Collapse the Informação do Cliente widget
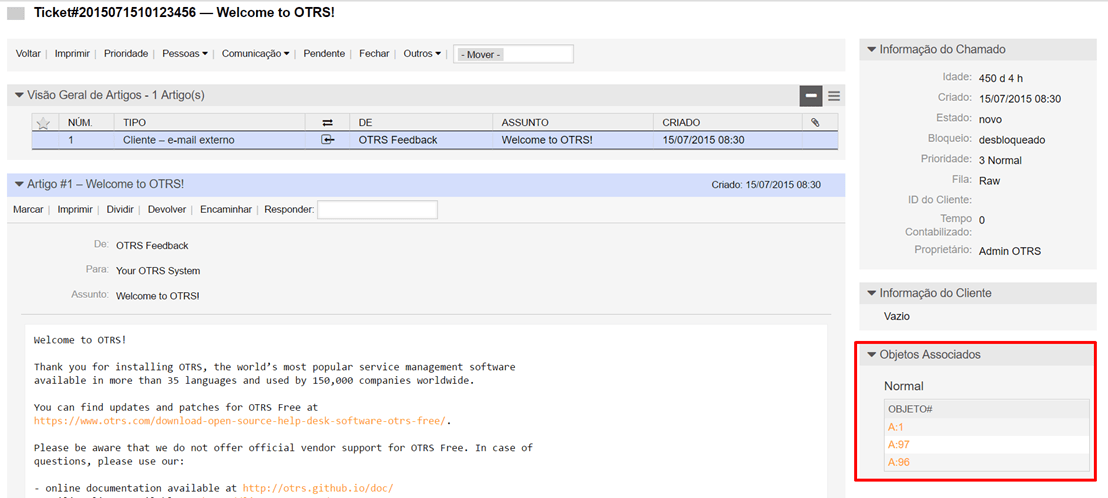 [872, 293]
